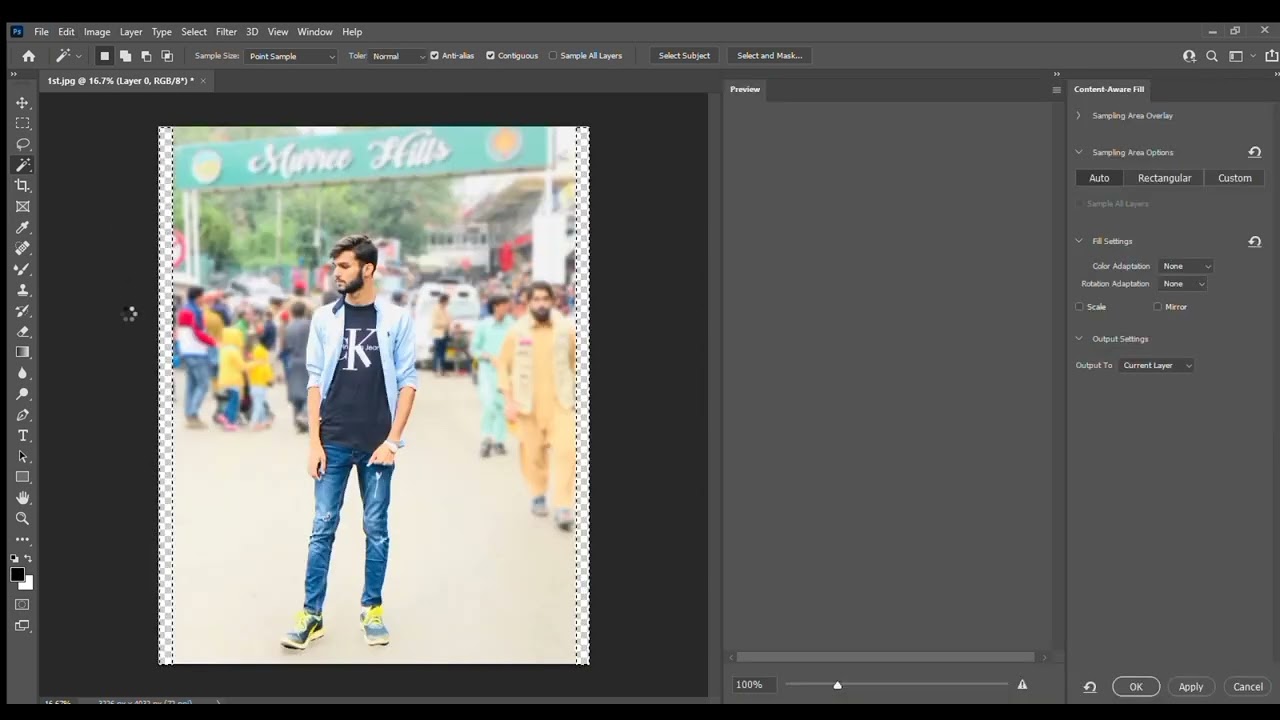Click the Home icon in options bar
This screenshot has height=720, width=1280.
28,56
